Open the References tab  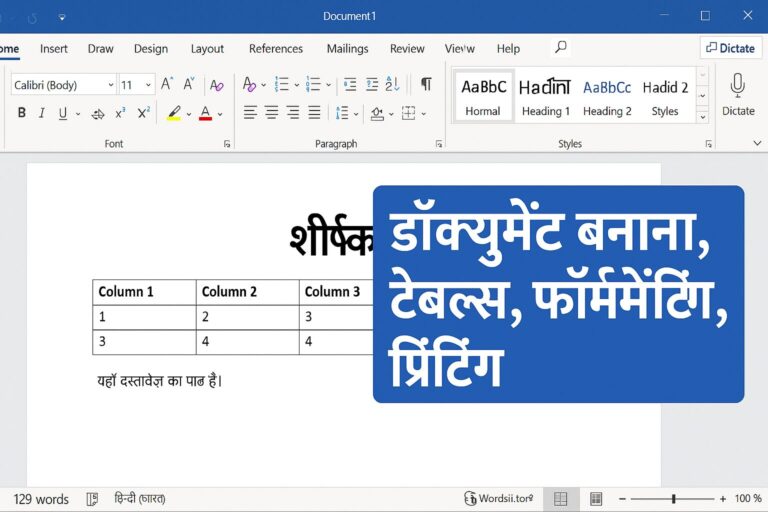tap(276, 49)
